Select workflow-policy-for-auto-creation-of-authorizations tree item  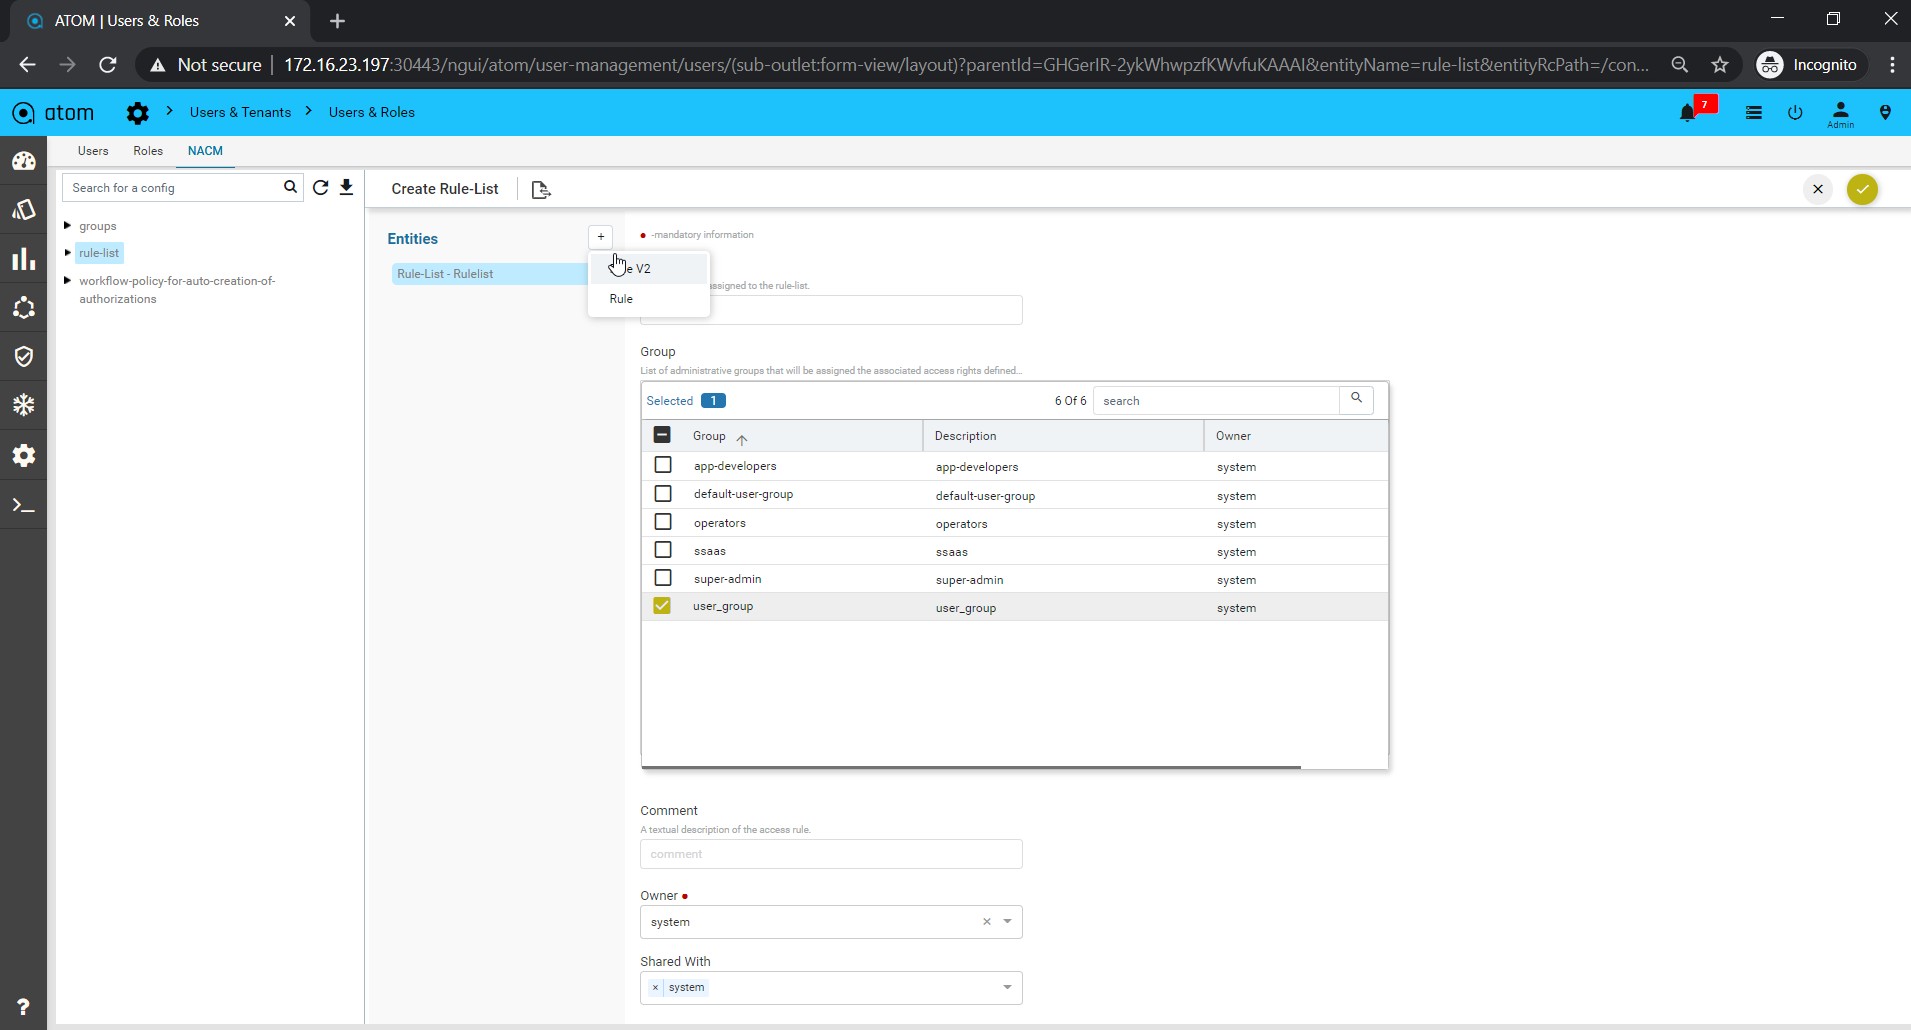tap(177, 290)
